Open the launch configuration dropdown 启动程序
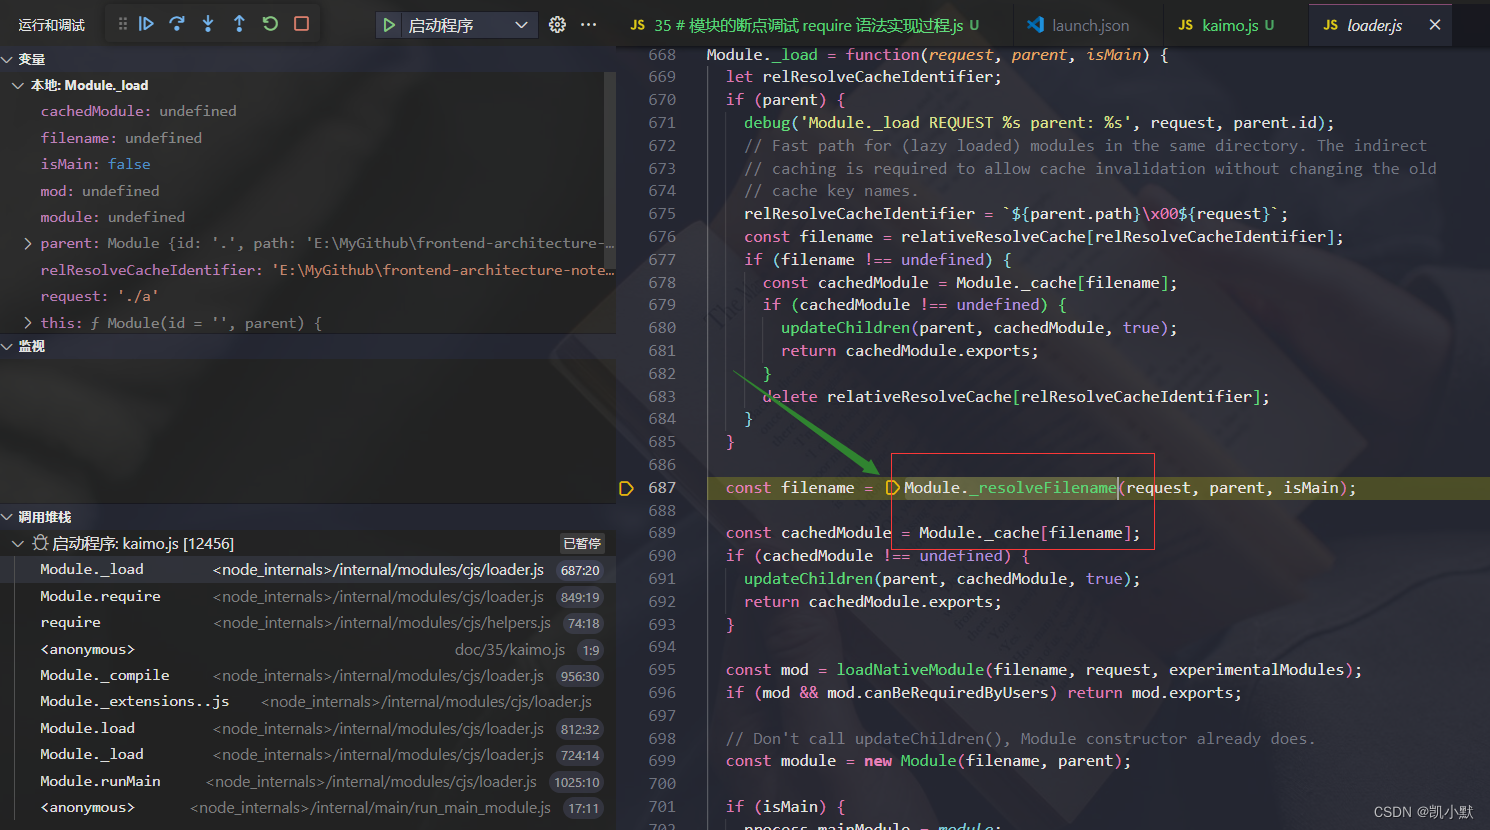Image resolution: width=1490 pixels, height=830 pixels. tap(467, 25)
